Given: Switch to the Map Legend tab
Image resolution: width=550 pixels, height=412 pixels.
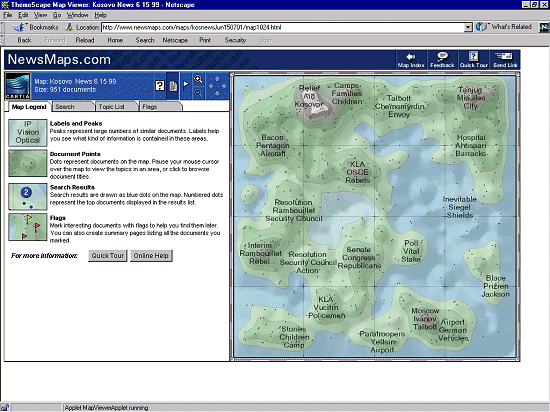Looking at the screenshot, I should [x=28, y=107].
